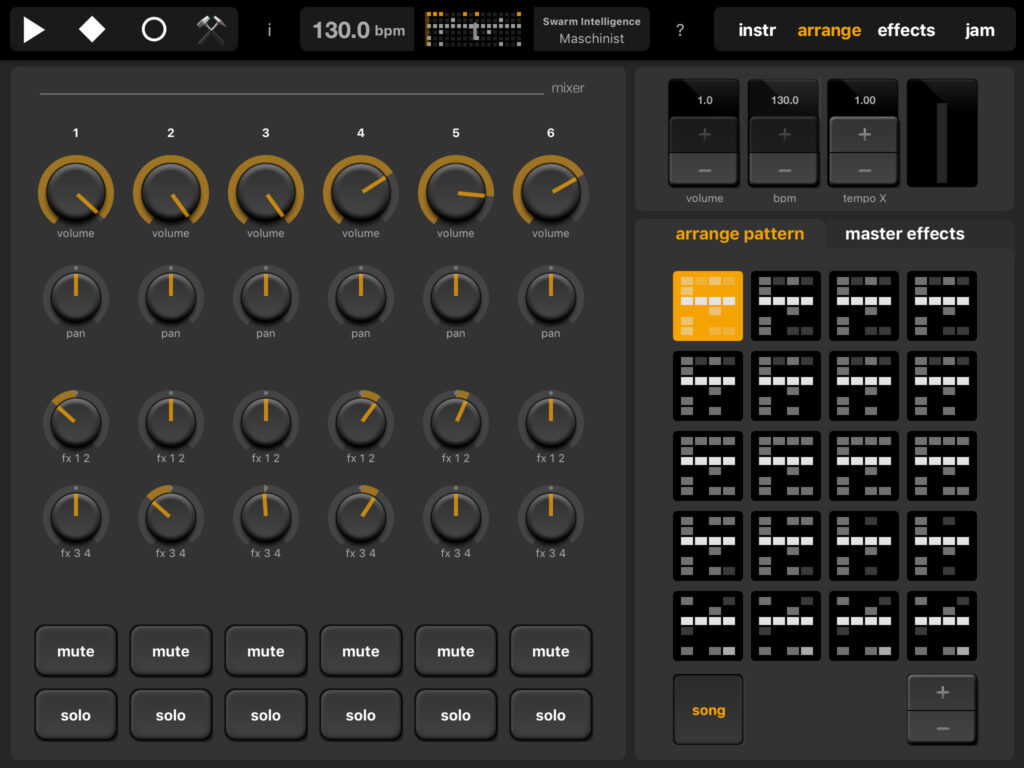Increase master volume with plus button

(704, 134)
